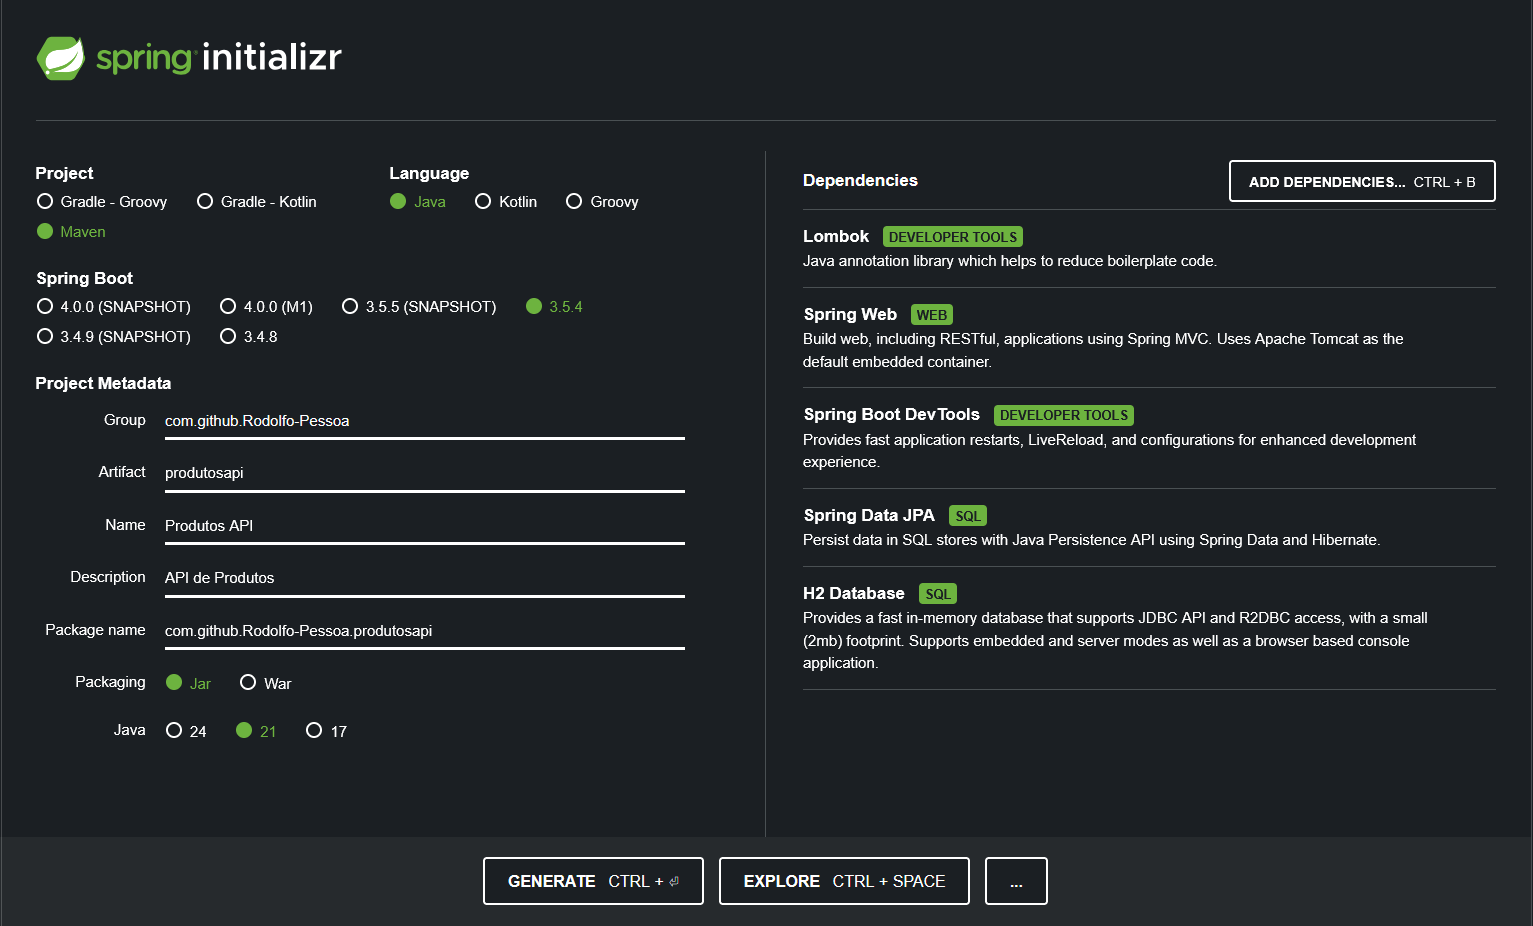Screen dimensions: 1533x926
Task: Edit the Name field Produtos API
Action: 425,526
